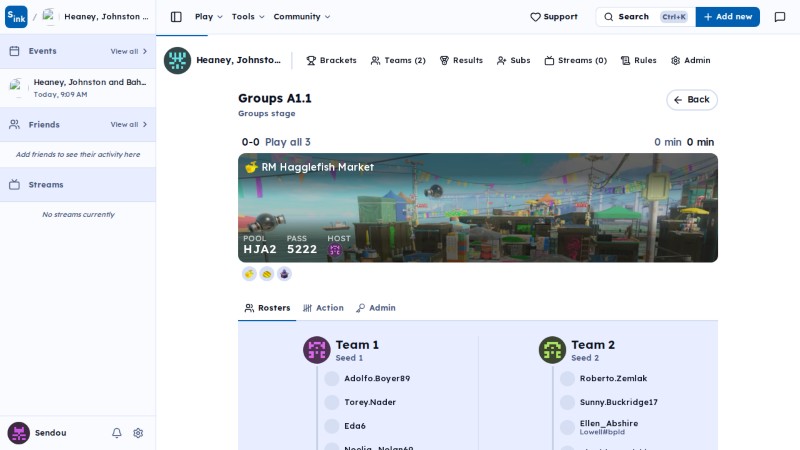The height and width of the screenshot is (450, 800).
Task: Open Heaney, Johnston and Bah... event entry
Action: [x=78, y=88]
